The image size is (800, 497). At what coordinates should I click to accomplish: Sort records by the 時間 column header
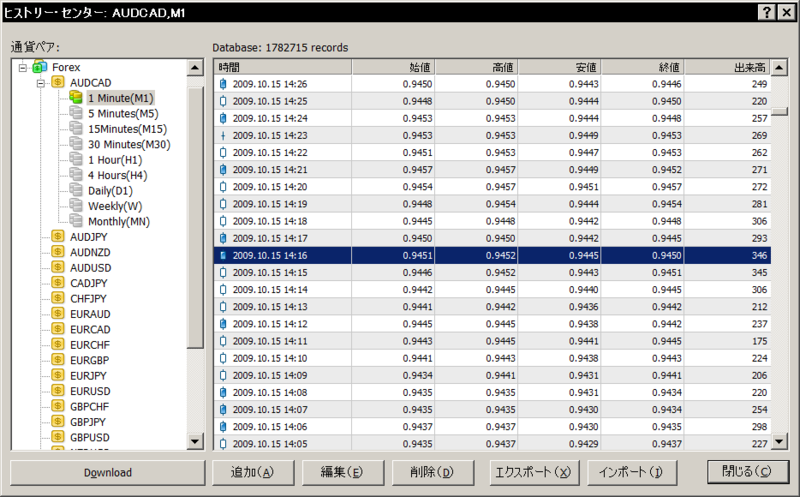[x=283, y=67]
